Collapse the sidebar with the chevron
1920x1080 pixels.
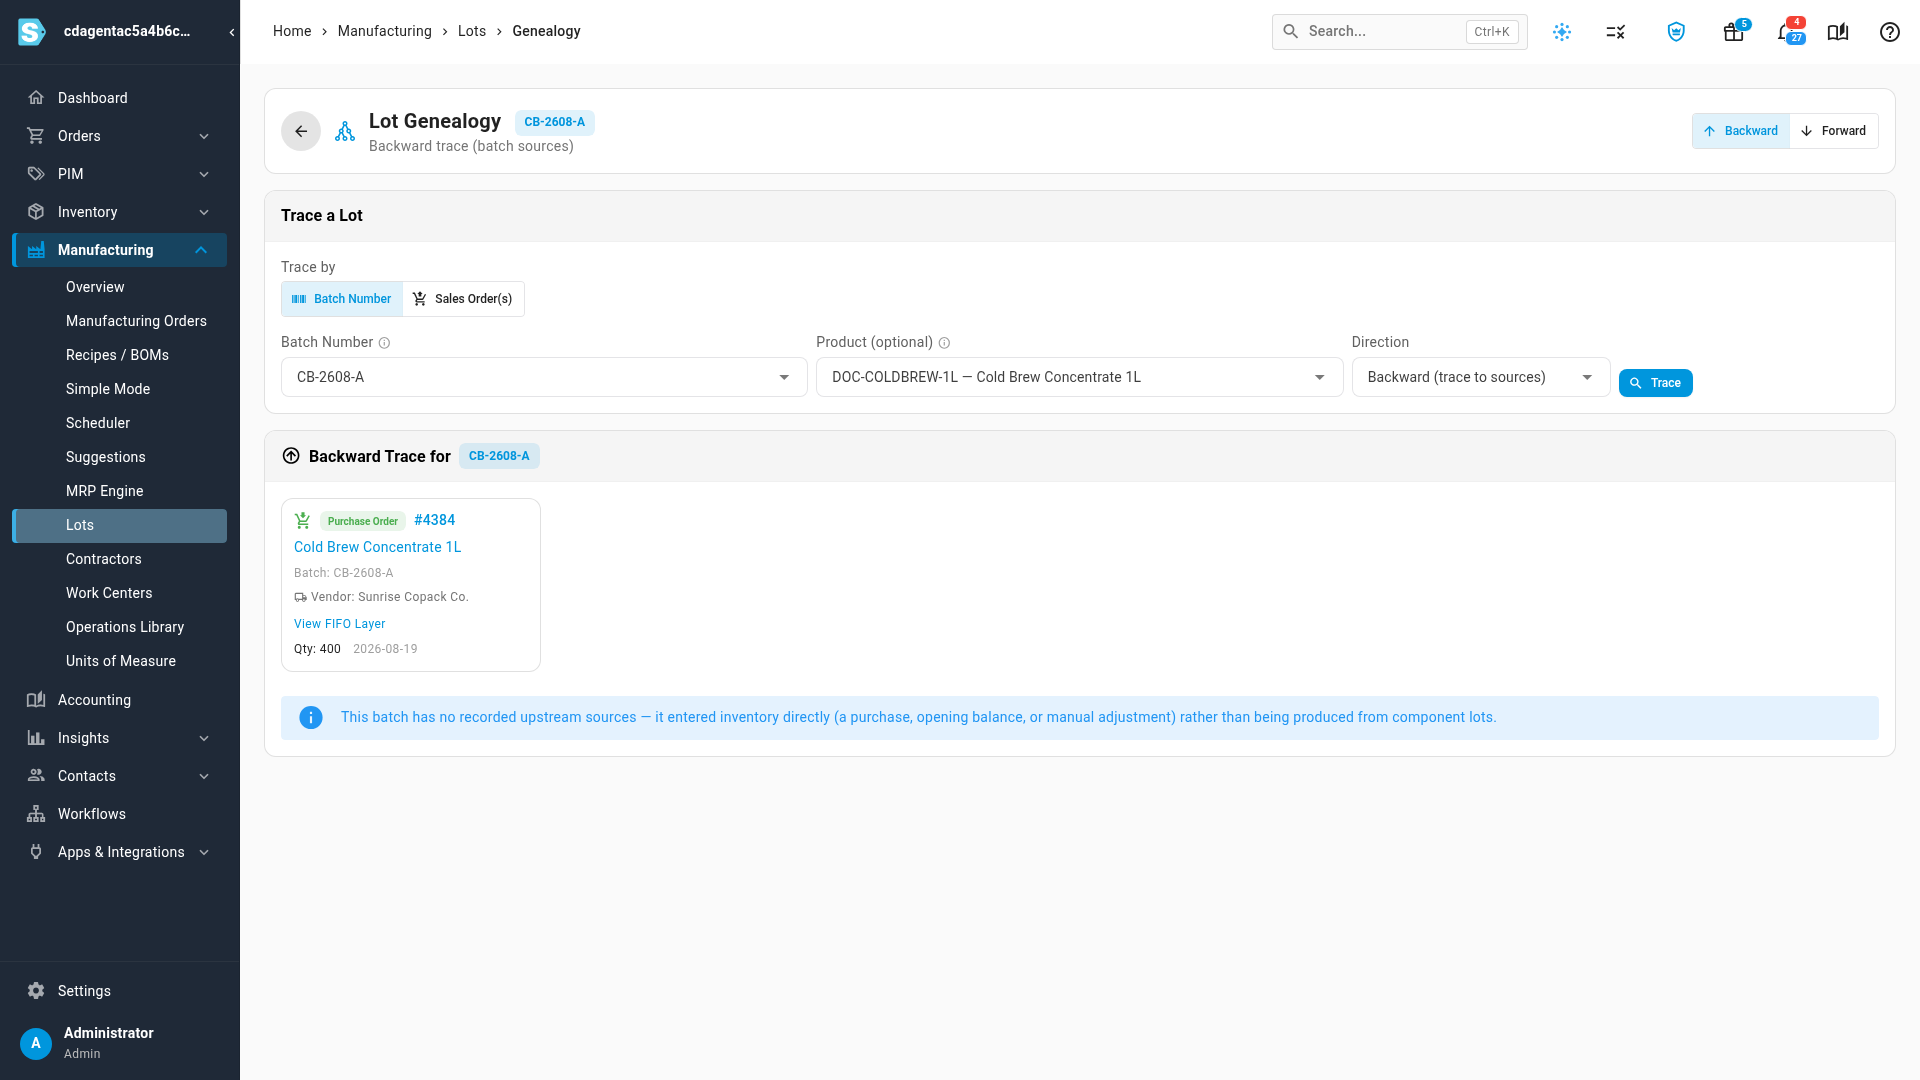click(232, 32)
